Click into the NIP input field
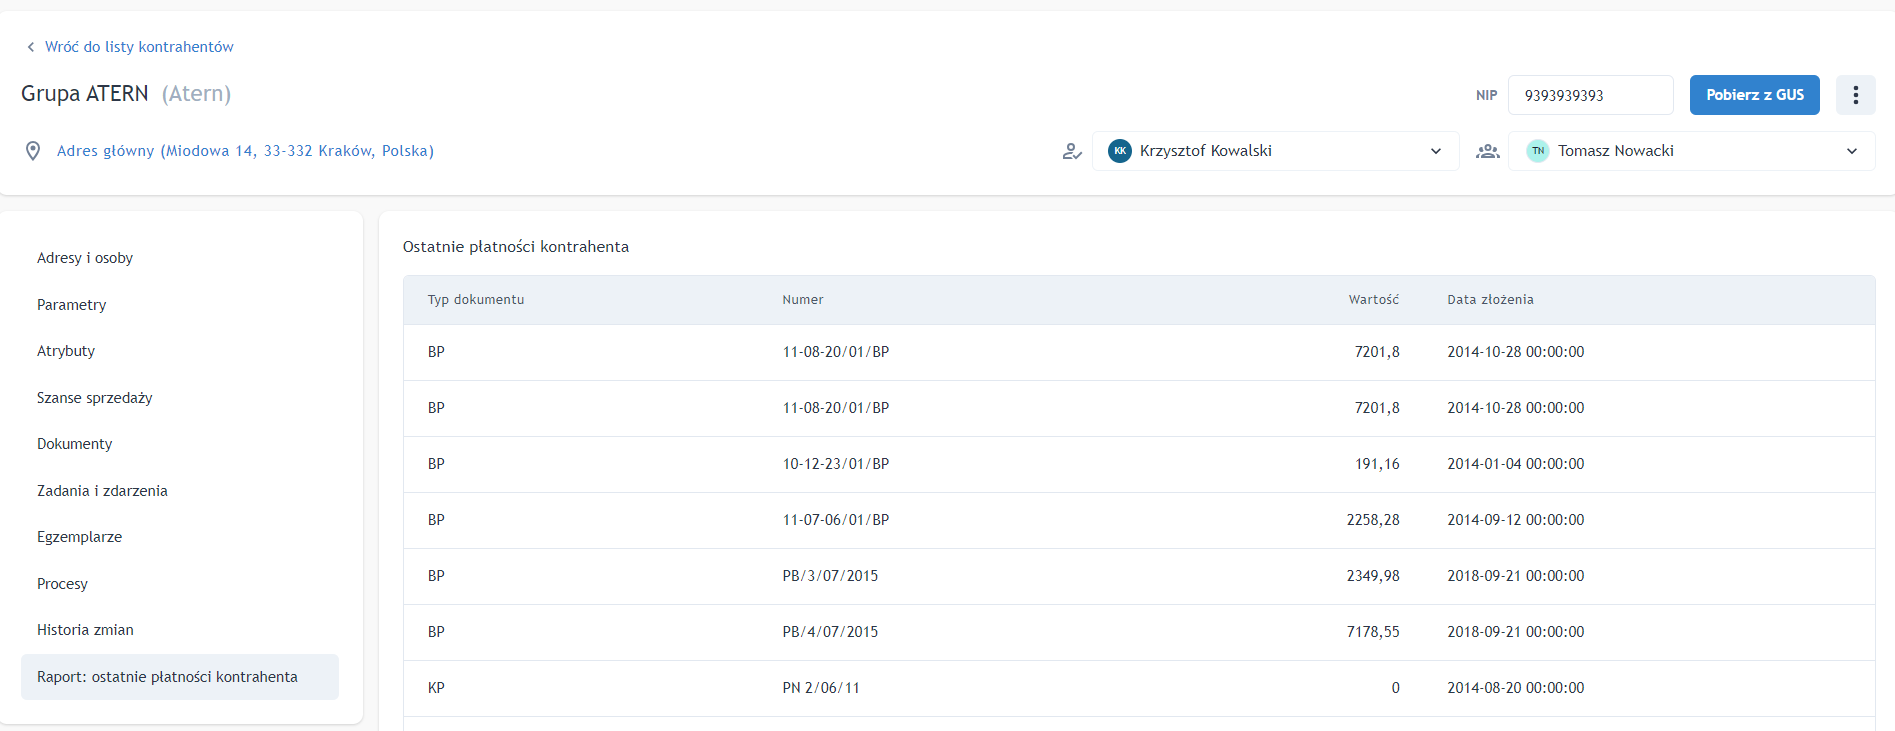This screenshot has height=731, width=1895. point(1589,95)
